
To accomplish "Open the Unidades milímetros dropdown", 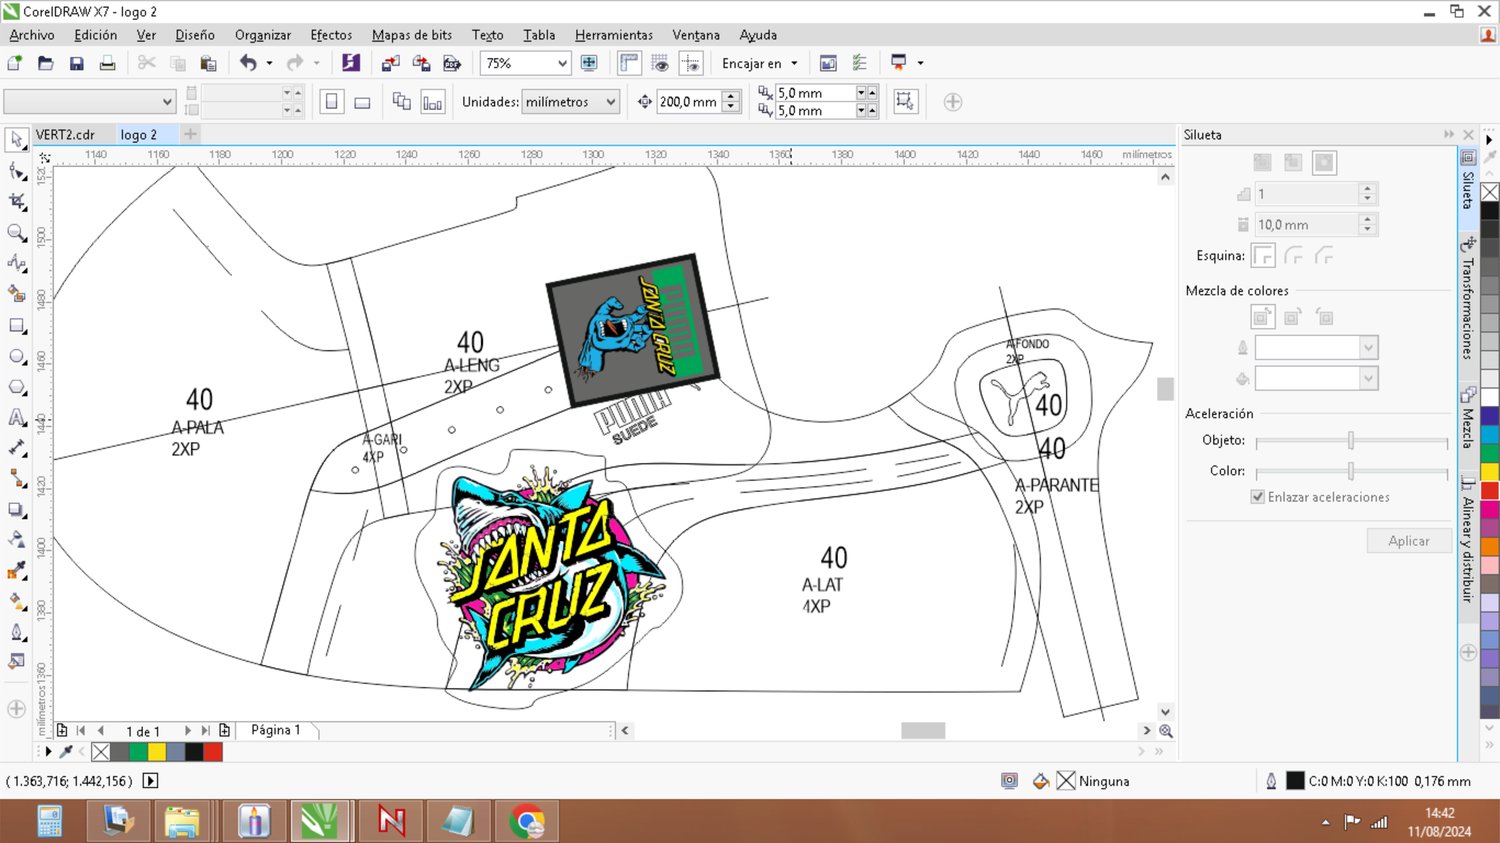I will tap(611, 102).
